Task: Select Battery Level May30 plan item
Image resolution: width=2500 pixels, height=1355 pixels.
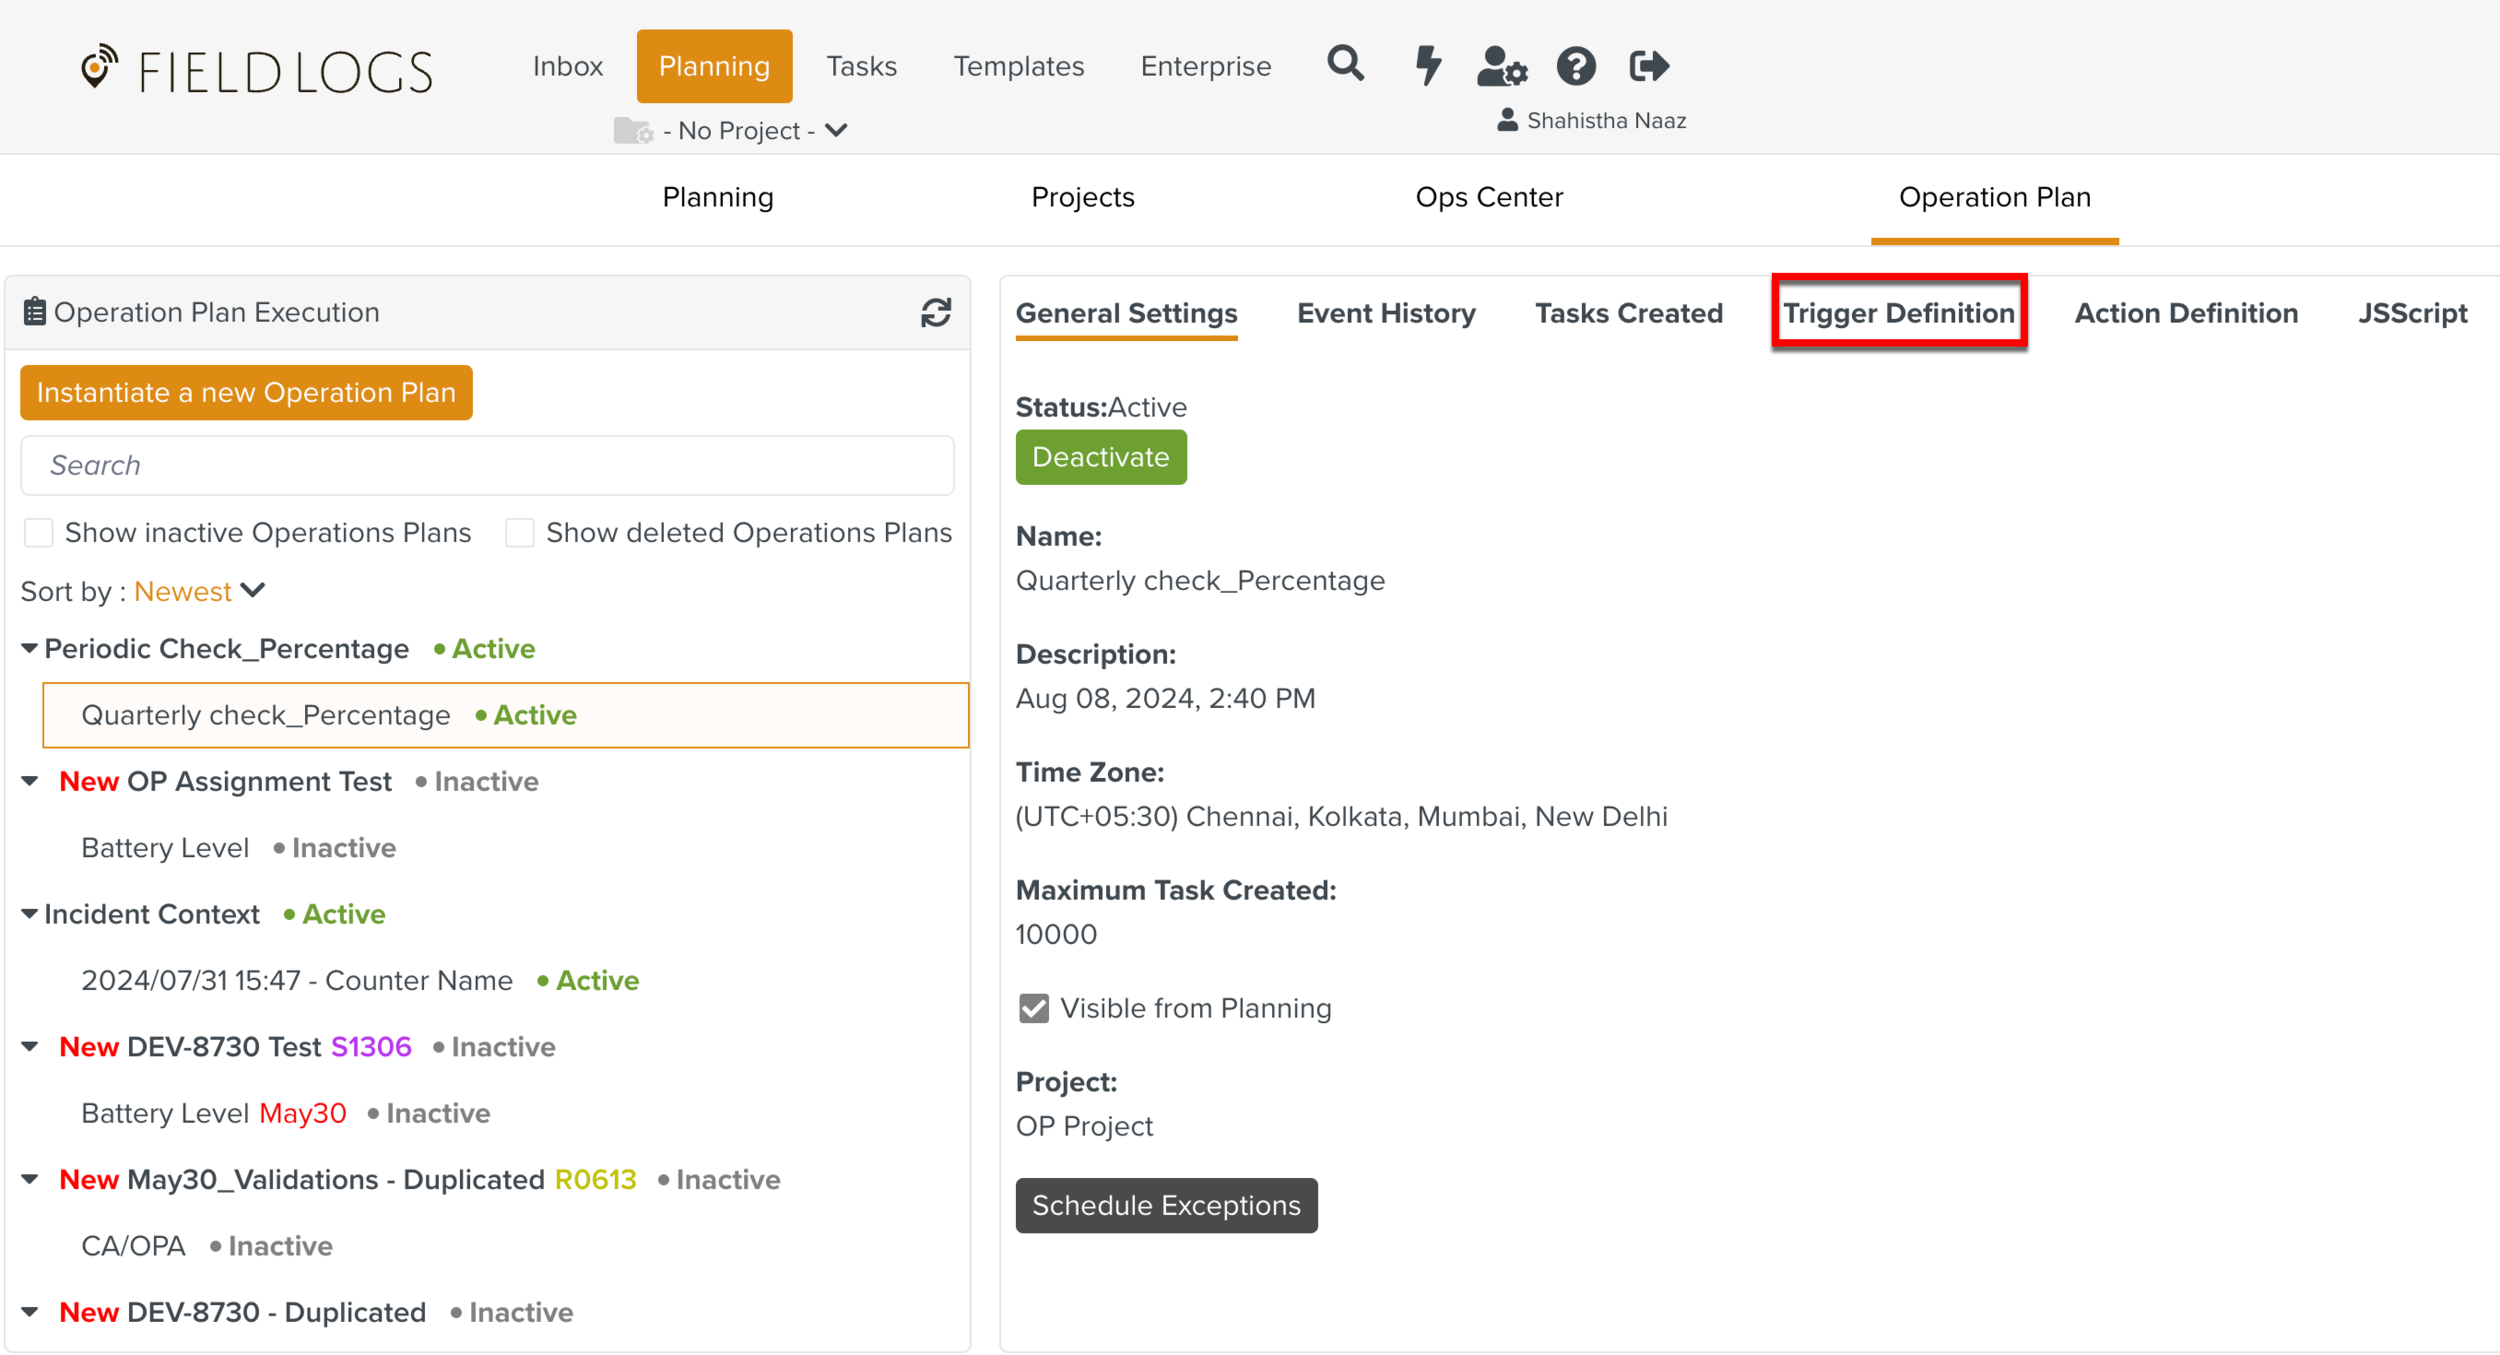Action: pyautogui.click(x=214, y=1113)
